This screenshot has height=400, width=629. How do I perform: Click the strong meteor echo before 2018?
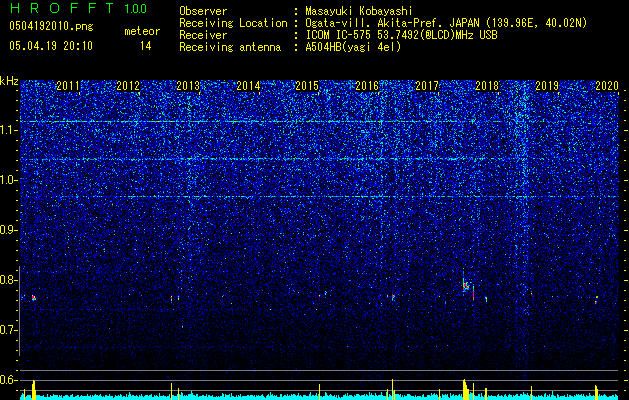click(465, 286)
